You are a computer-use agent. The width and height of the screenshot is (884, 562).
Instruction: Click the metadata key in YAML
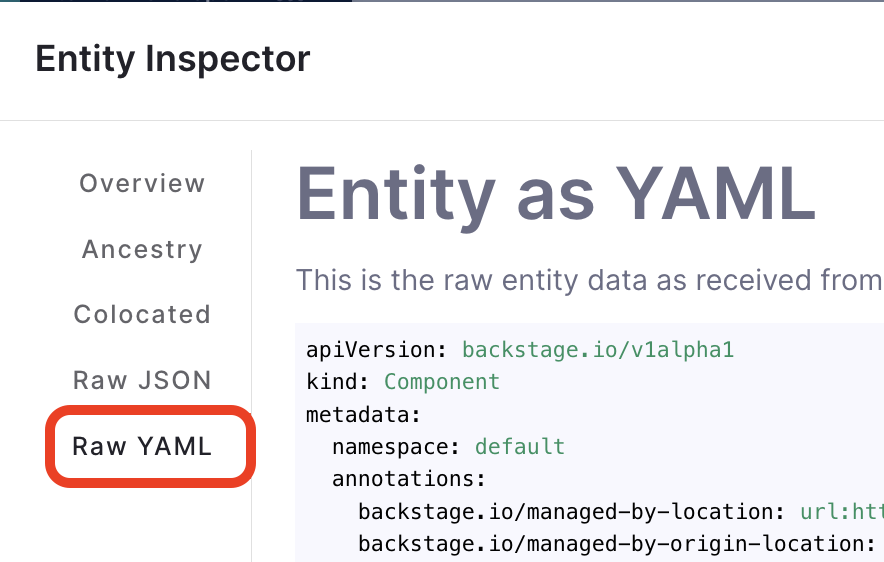(363, 414)
